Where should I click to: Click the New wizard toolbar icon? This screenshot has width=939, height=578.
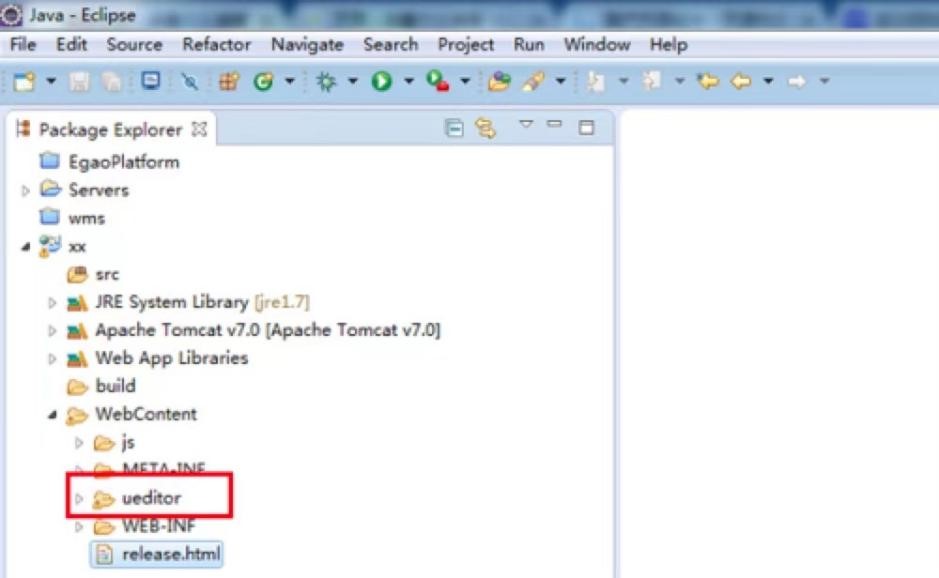coord(25,81)
